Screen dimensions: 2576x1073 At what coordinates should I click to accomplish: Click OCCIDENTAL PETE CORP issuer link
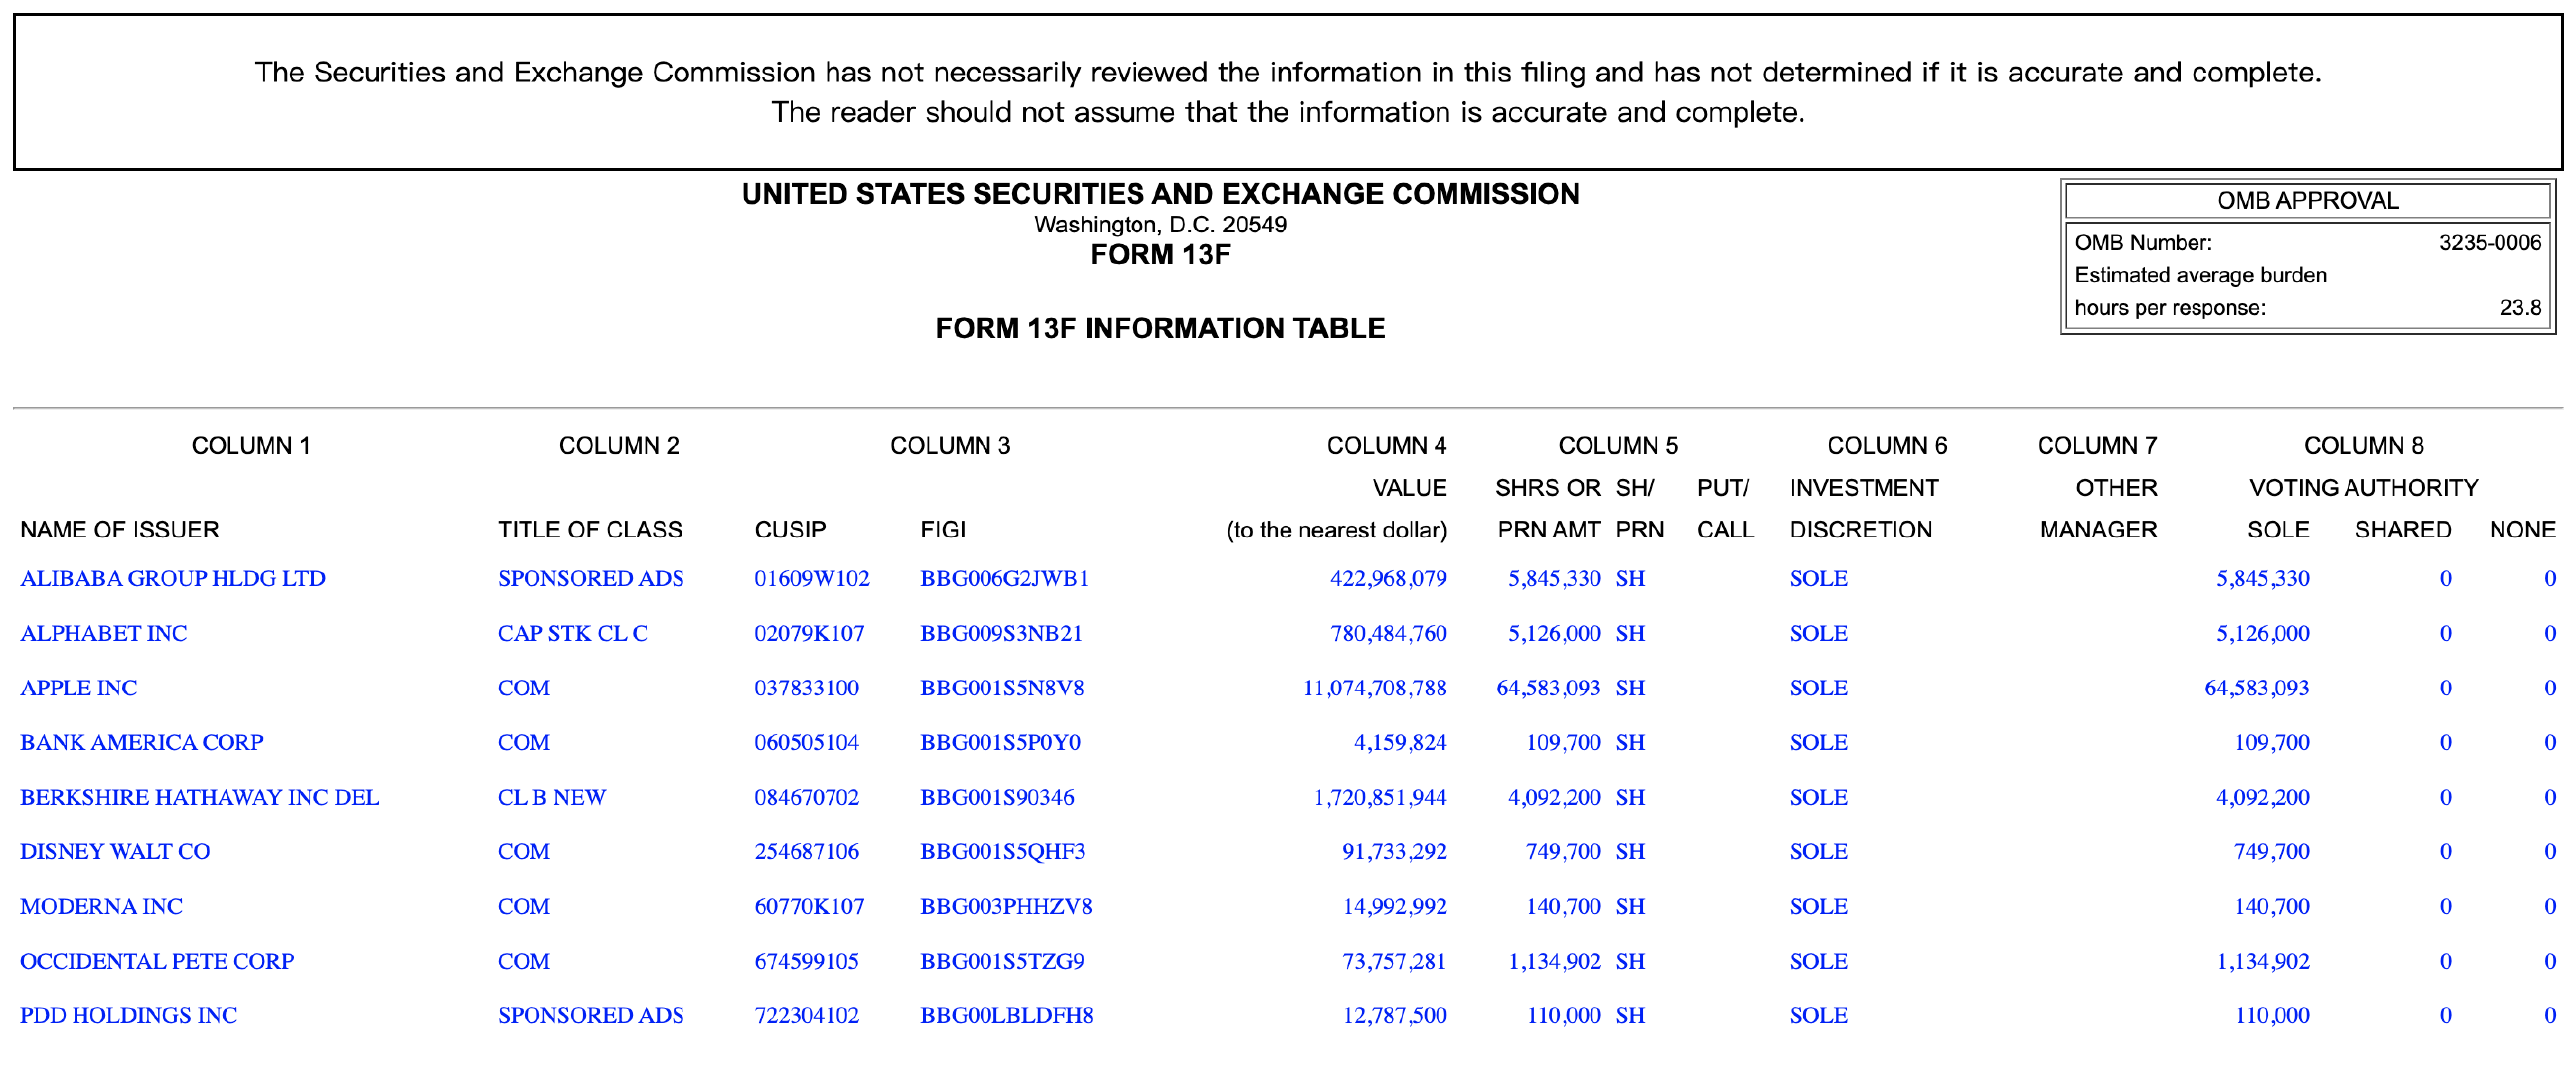click(x=156, y=961)
